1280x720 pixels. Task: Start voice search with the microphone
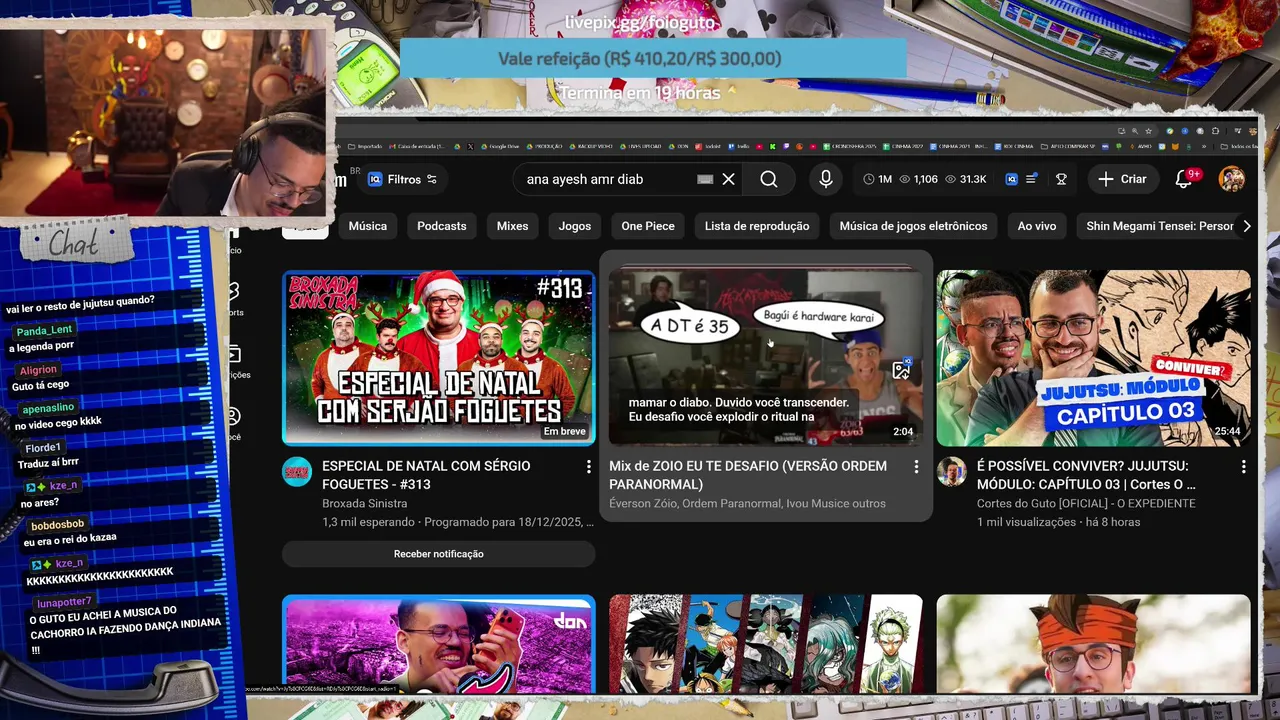826,179
